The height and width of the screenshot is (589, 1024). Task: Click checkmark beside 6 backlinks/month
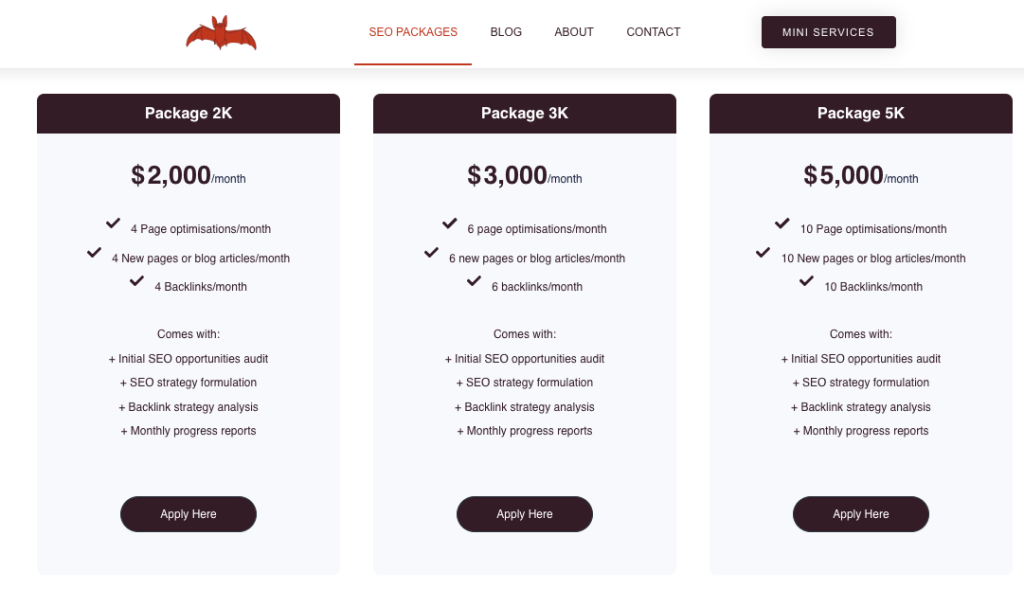click(473, 281)
